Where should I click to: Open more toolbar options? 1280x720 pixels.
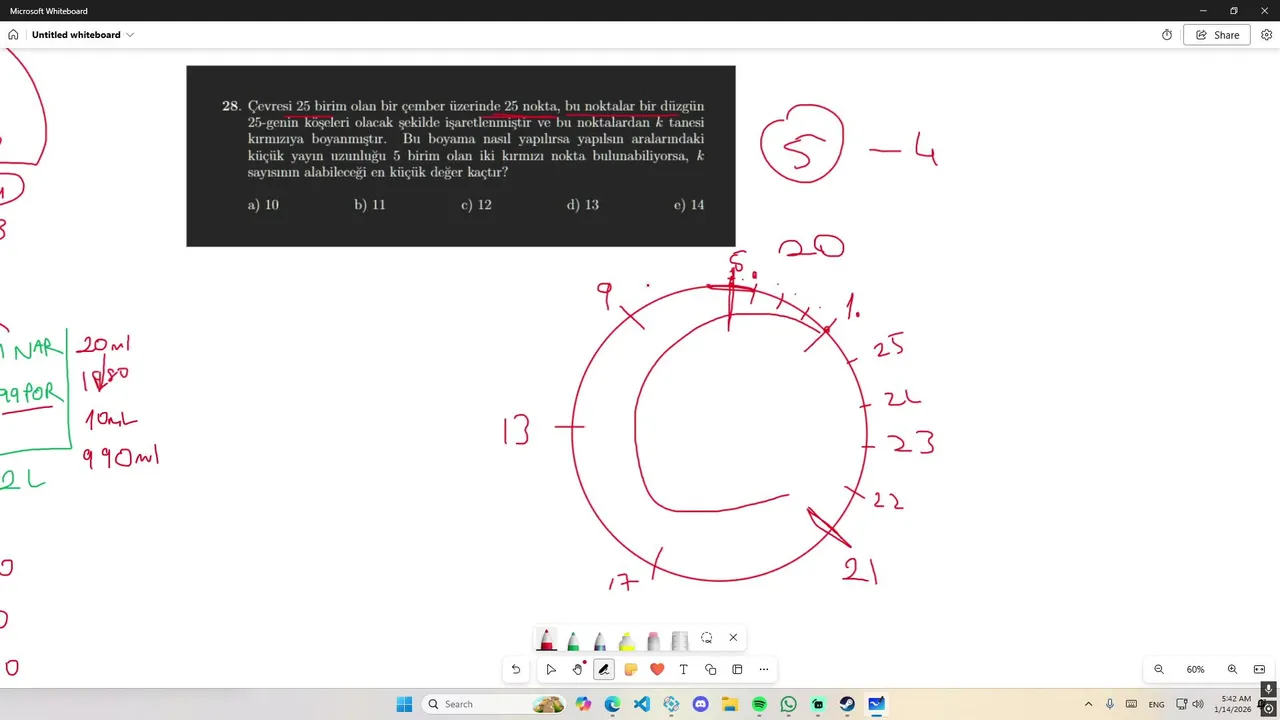point(764,670)
